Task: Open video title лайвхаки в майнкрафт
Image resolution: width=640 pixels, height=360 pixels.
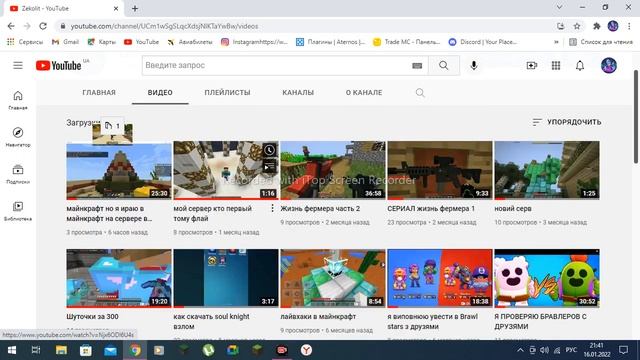Action: (318, 317)
